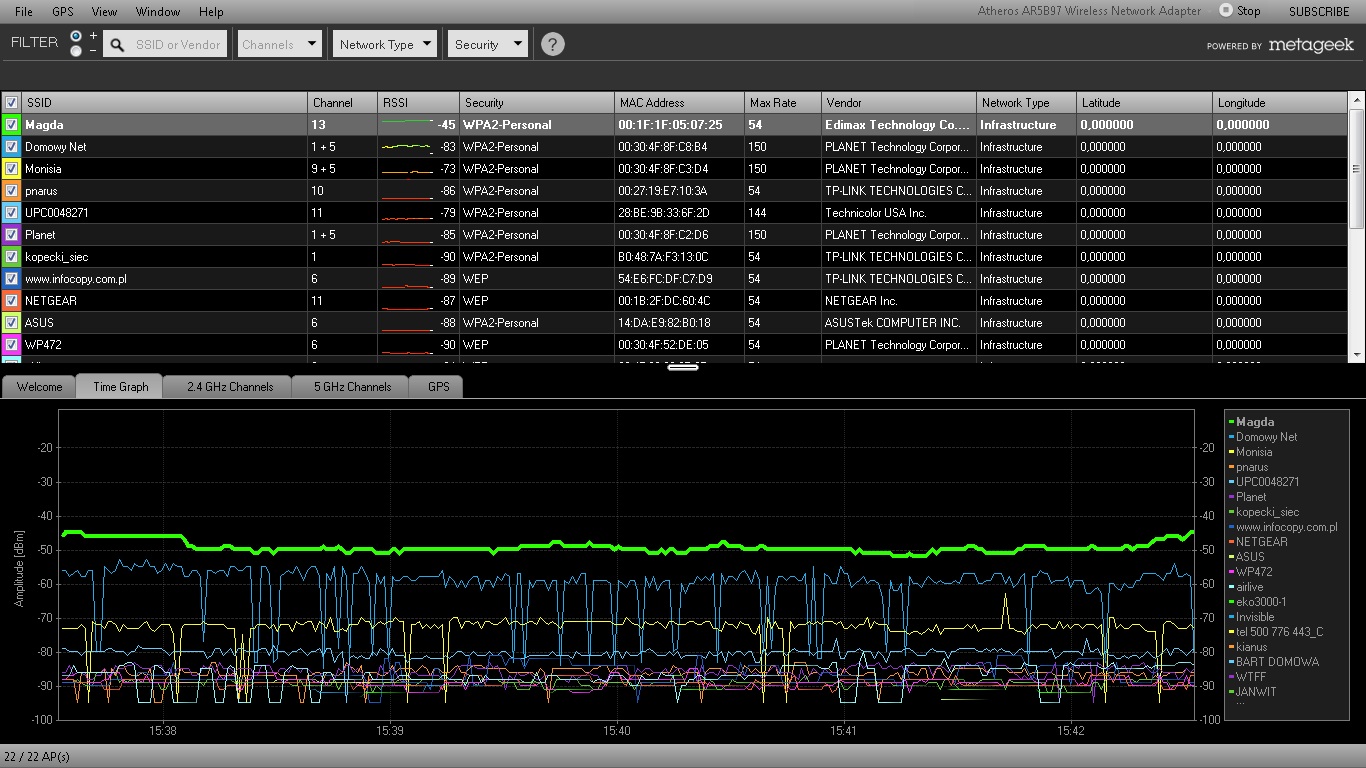
Task: Switch to the GPS tab
Action: pos(438,387)
